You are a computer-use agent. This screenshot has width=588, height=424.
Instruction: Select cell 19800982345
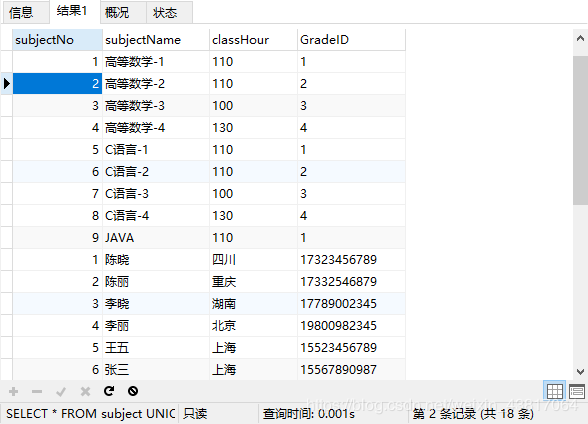351,325
